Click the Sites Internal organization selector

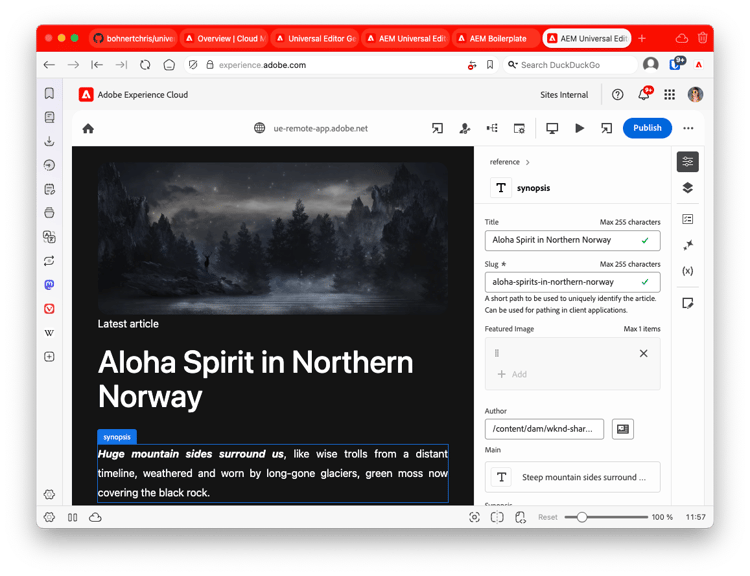(564, 95)
